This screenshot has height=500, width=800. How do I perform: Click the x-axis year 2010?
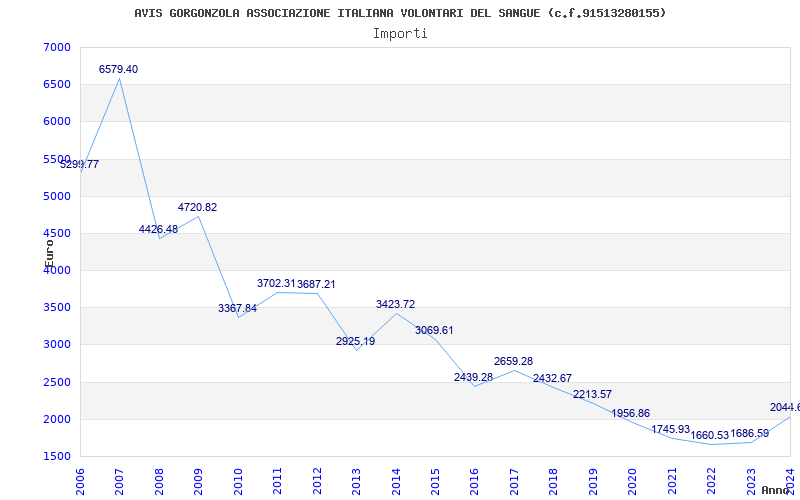[238, 481]
